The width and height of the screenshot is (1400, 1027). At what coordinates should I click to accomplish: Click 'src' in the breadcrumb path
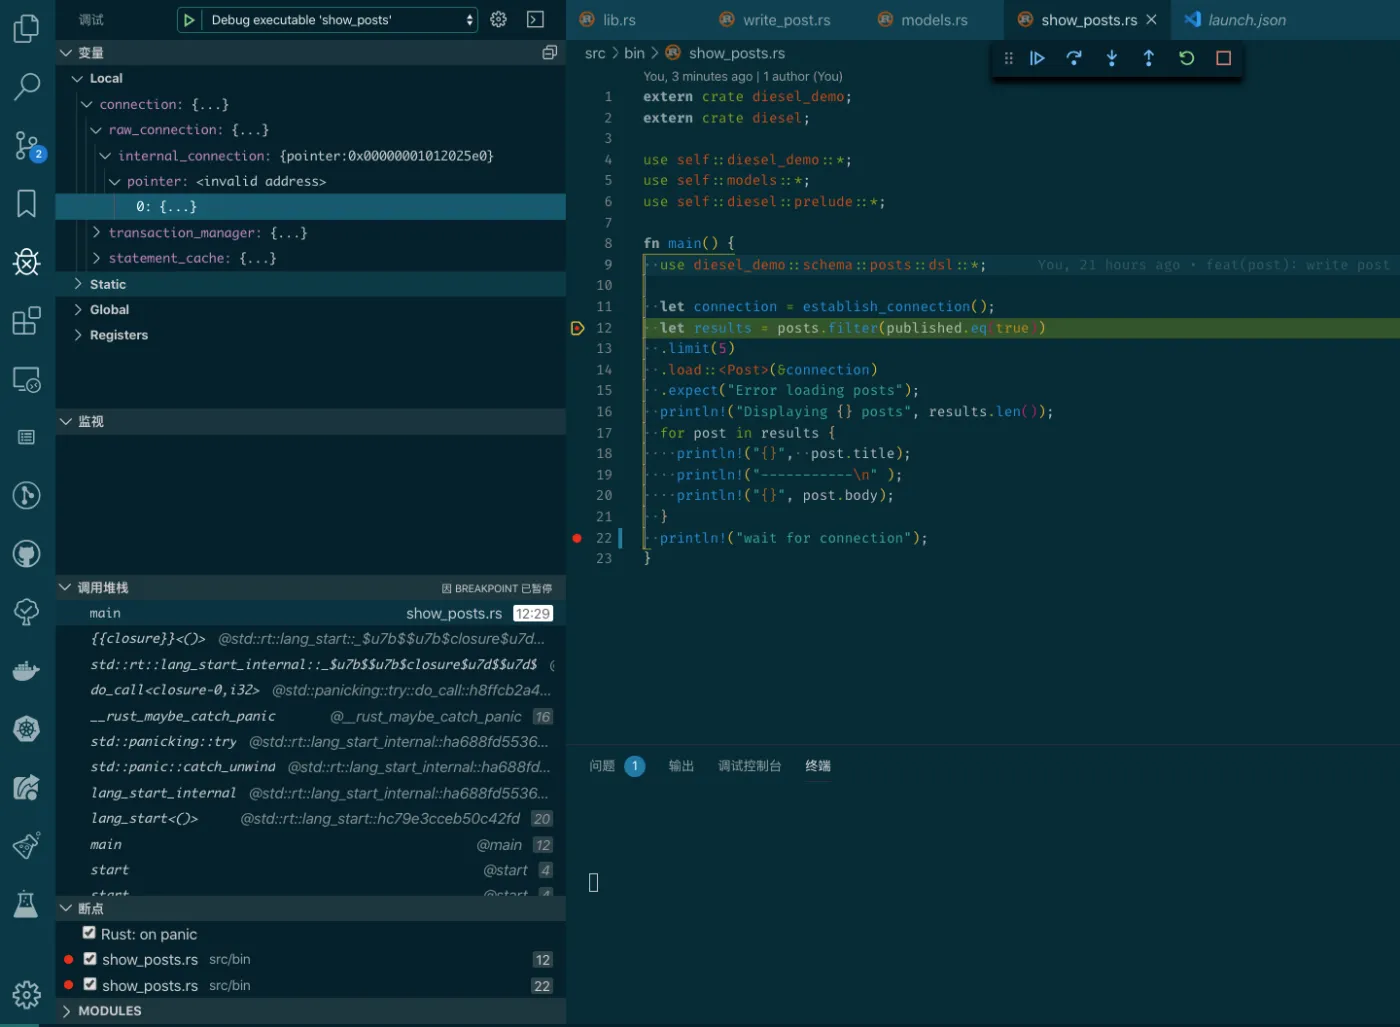(x=595, y=53)
